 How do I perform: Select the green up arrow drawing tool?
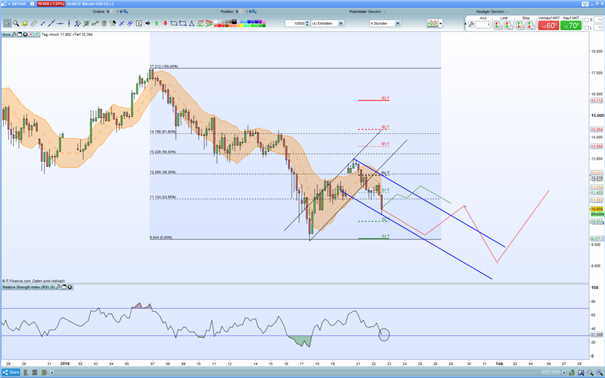[x=156, y=23]
